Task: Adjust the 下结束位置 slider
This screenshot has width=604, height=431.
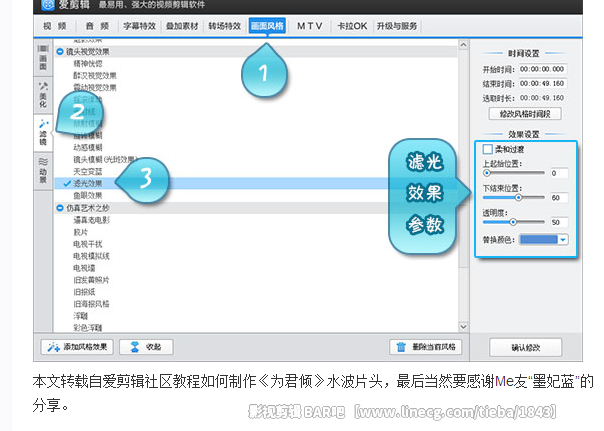Action: 518,198
